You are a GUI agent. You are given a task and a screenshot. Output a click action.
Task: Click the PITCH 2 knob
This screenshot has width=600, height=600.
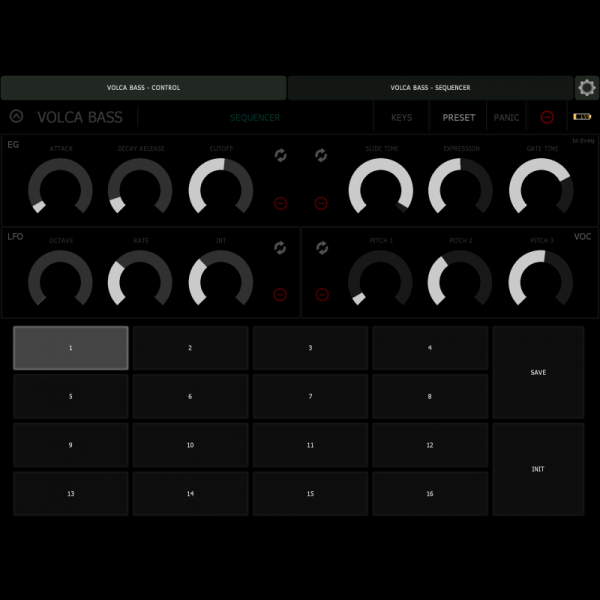(x=460, y=278)
